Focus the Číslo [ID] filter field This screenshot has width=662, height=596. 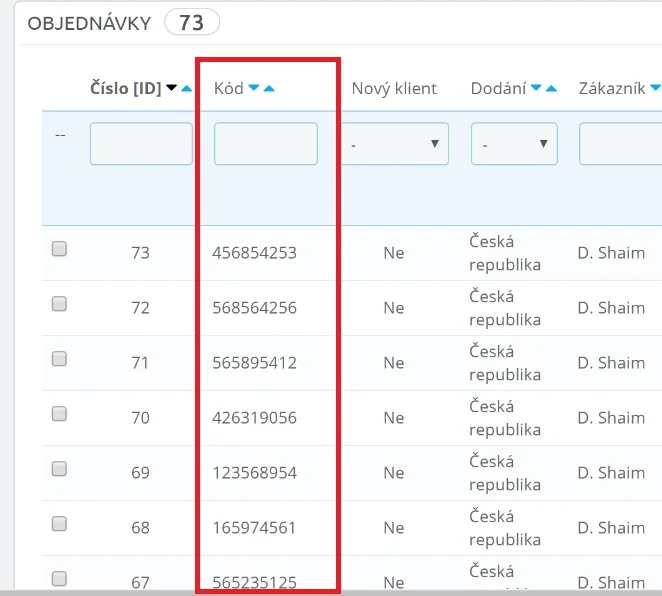click(x=141, y=144)
